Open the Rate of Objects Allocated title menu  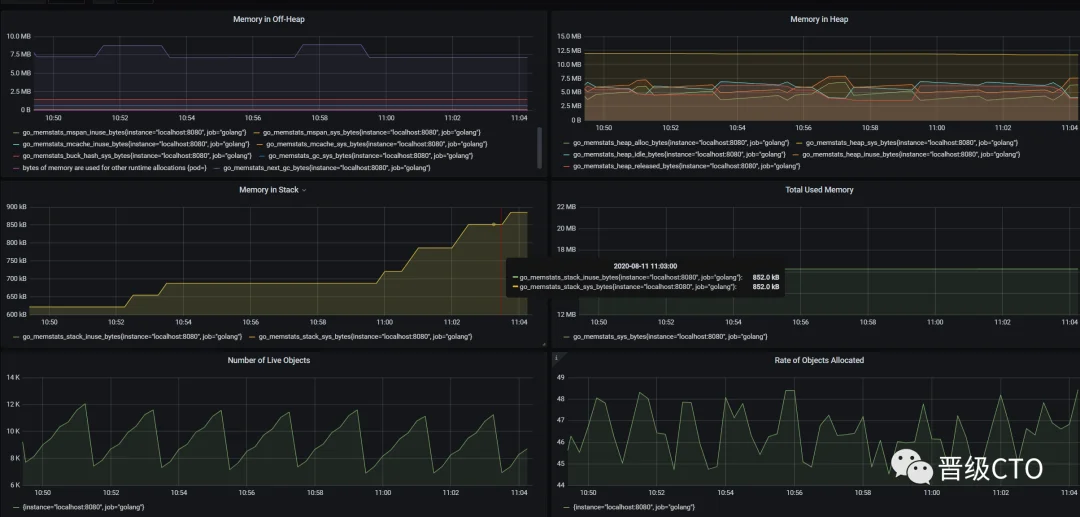[x=818, y=360]
